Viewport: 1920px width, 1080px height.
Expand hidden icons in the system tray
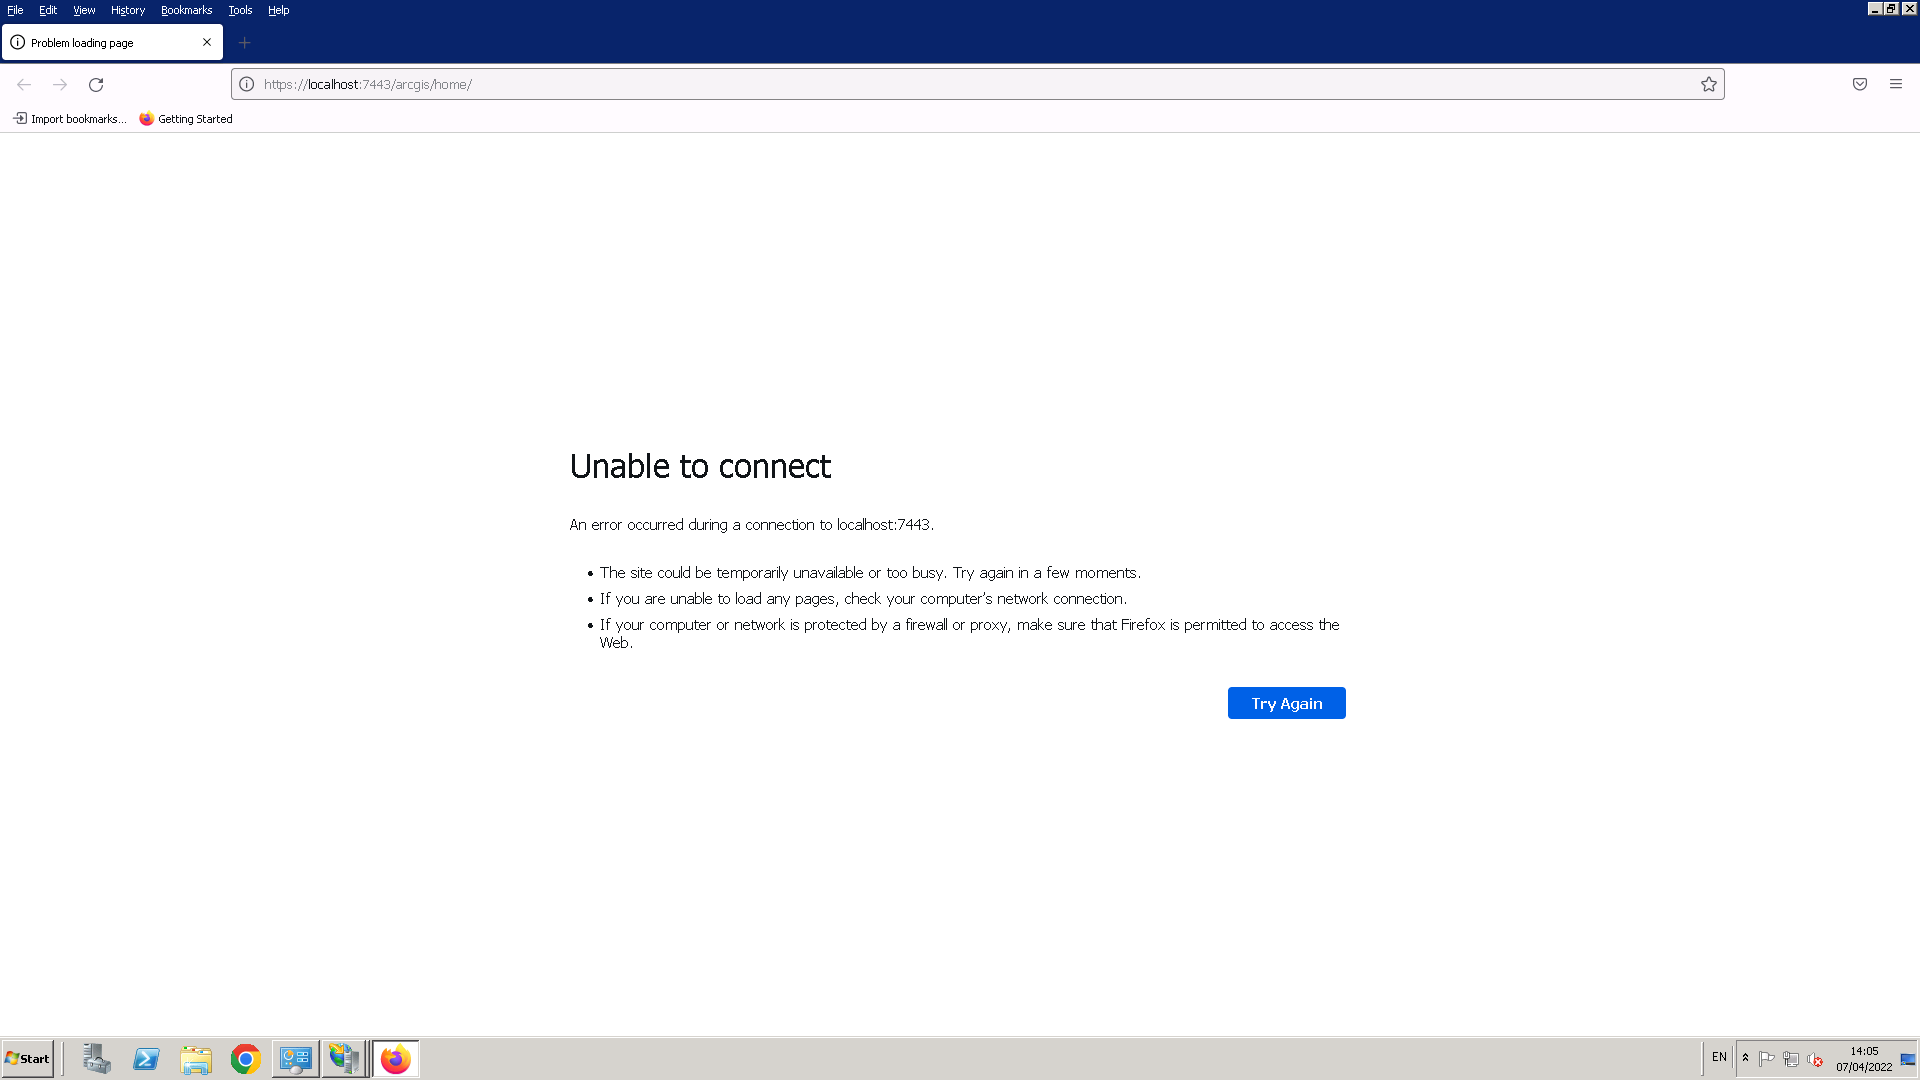[1746, 1058]
